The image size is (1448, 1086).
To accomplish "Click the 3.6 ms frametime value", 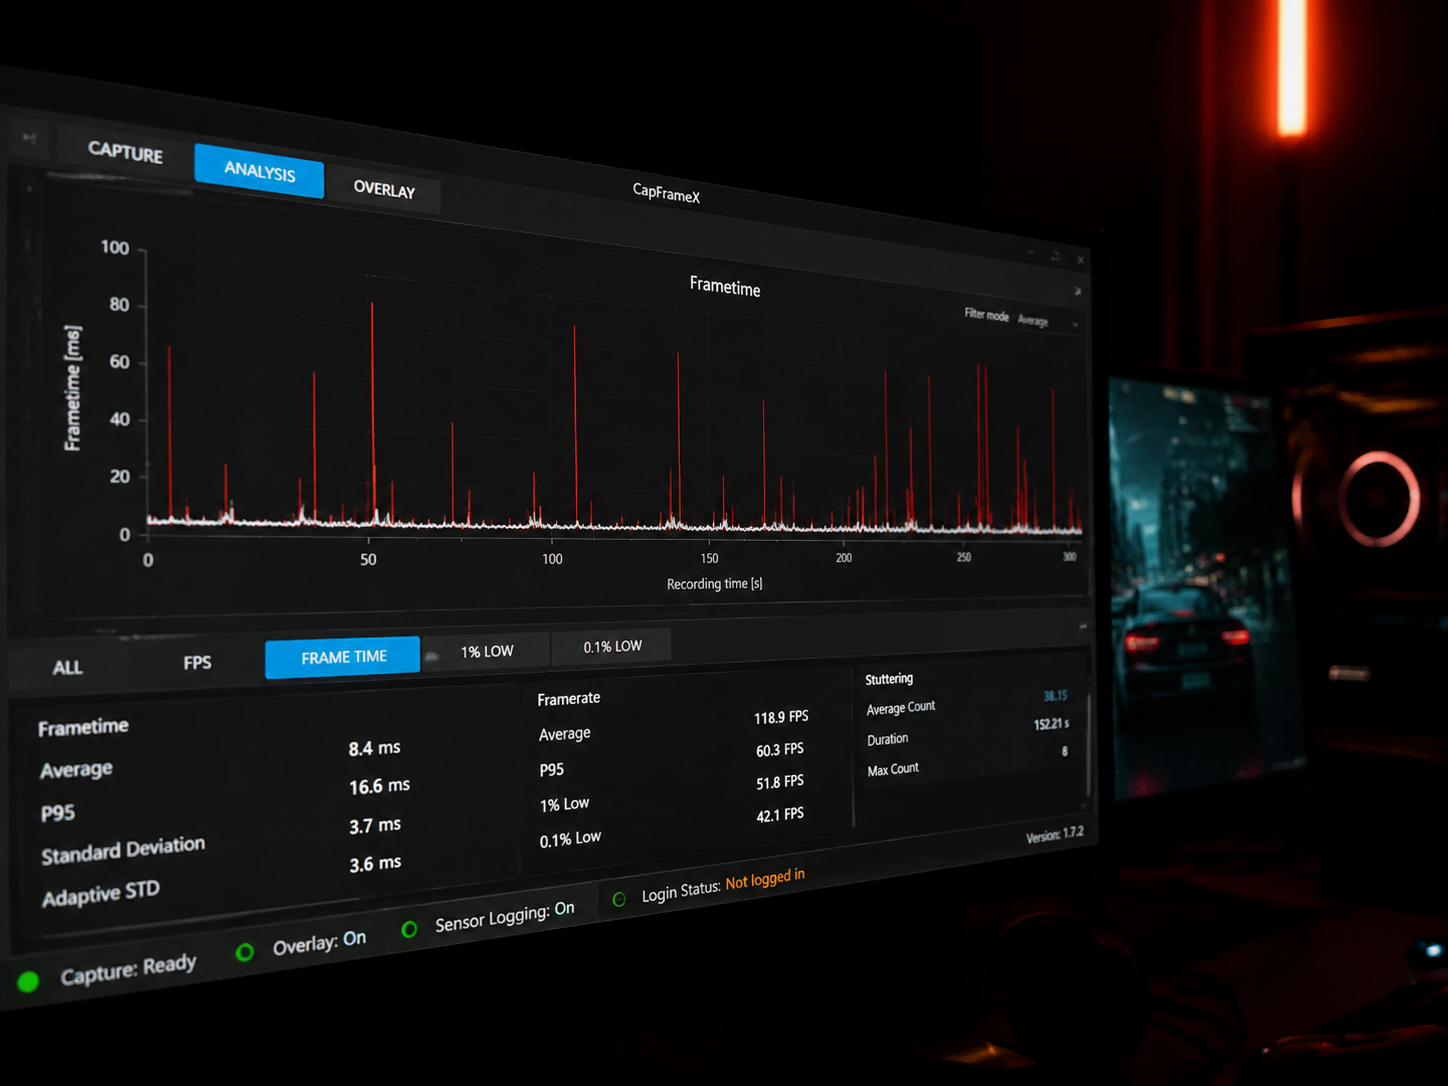I will click(x=375, y=864).
